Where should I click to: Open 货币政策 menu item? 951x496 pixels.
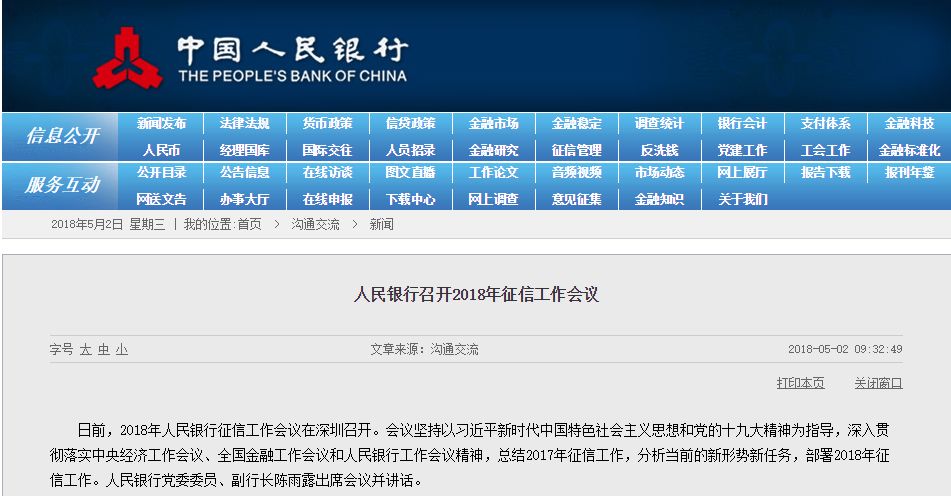(328, 124)
